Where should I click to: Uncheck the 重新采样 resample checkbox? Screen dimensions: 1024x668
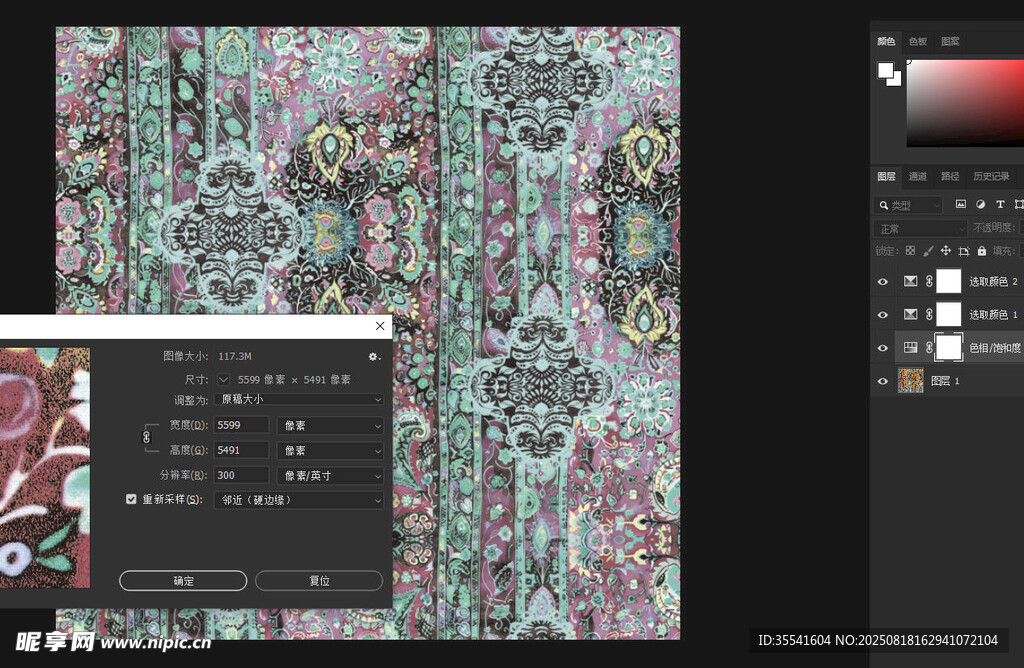coord(131,499)
